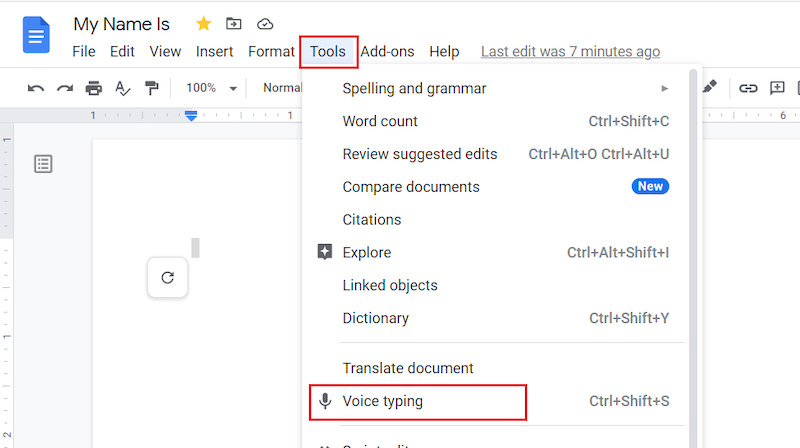Redo the last action
Image resolution: width=800 pixels, height=448 pixels.
tap(65, 88)
